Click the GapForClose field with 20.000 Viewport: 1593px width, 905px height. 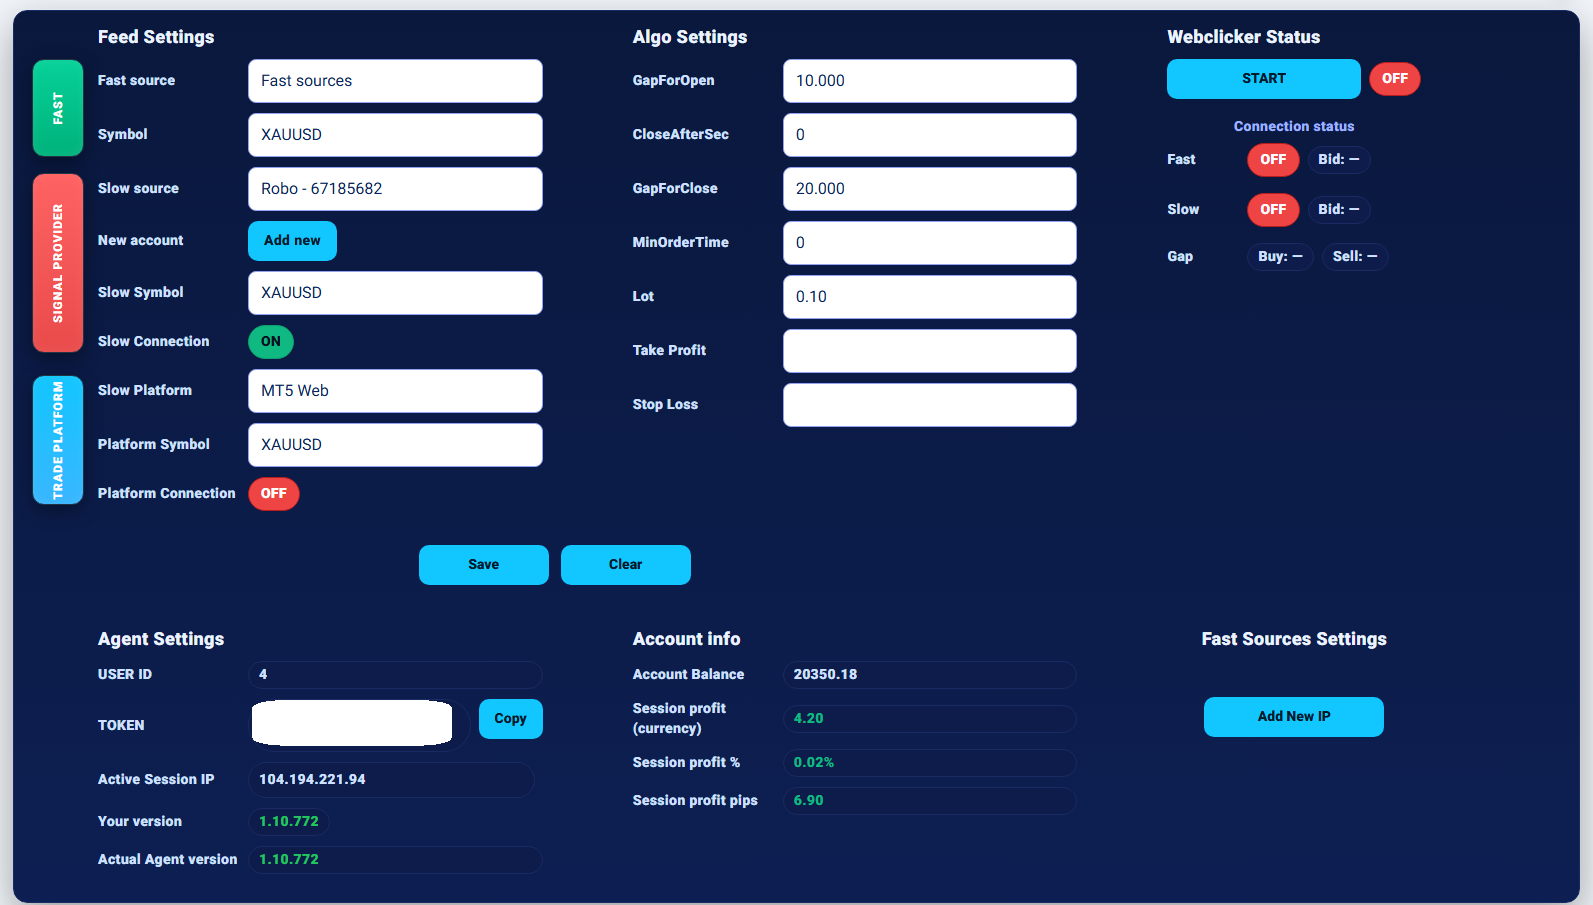[x=930, y=189]
